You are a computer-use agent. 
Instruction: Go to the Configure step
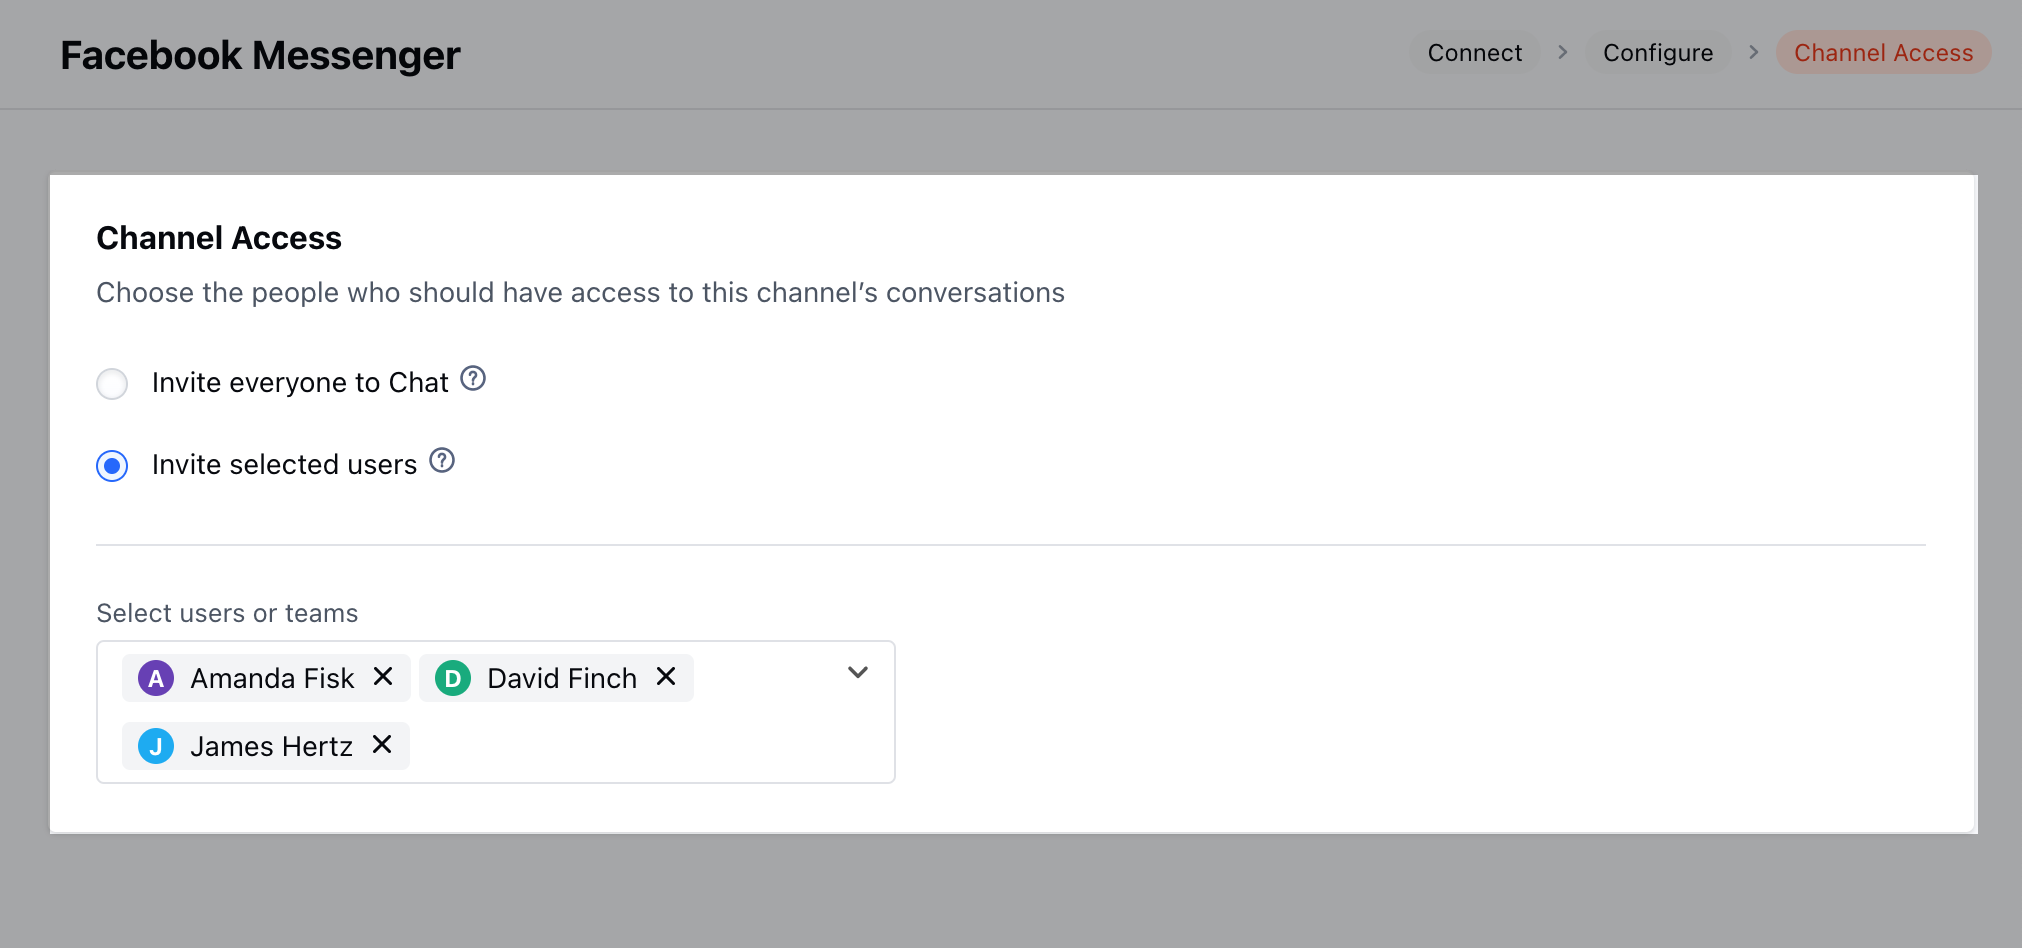1658,53
